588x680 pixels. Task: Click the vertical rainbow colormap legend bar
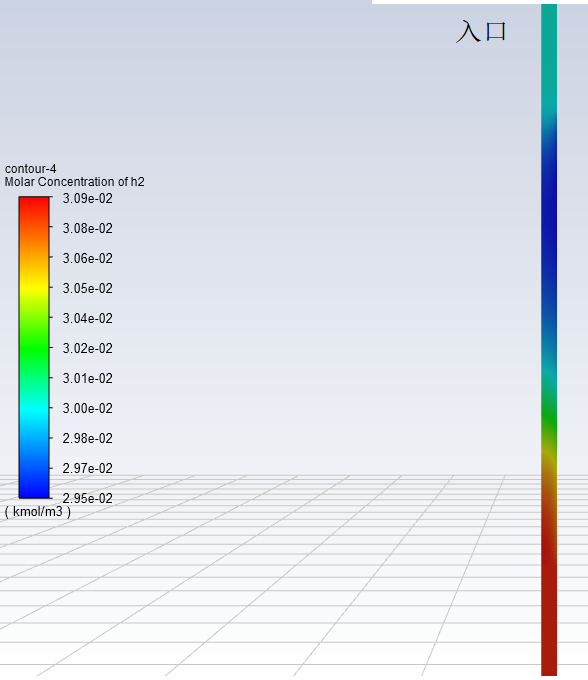(34, 347)
